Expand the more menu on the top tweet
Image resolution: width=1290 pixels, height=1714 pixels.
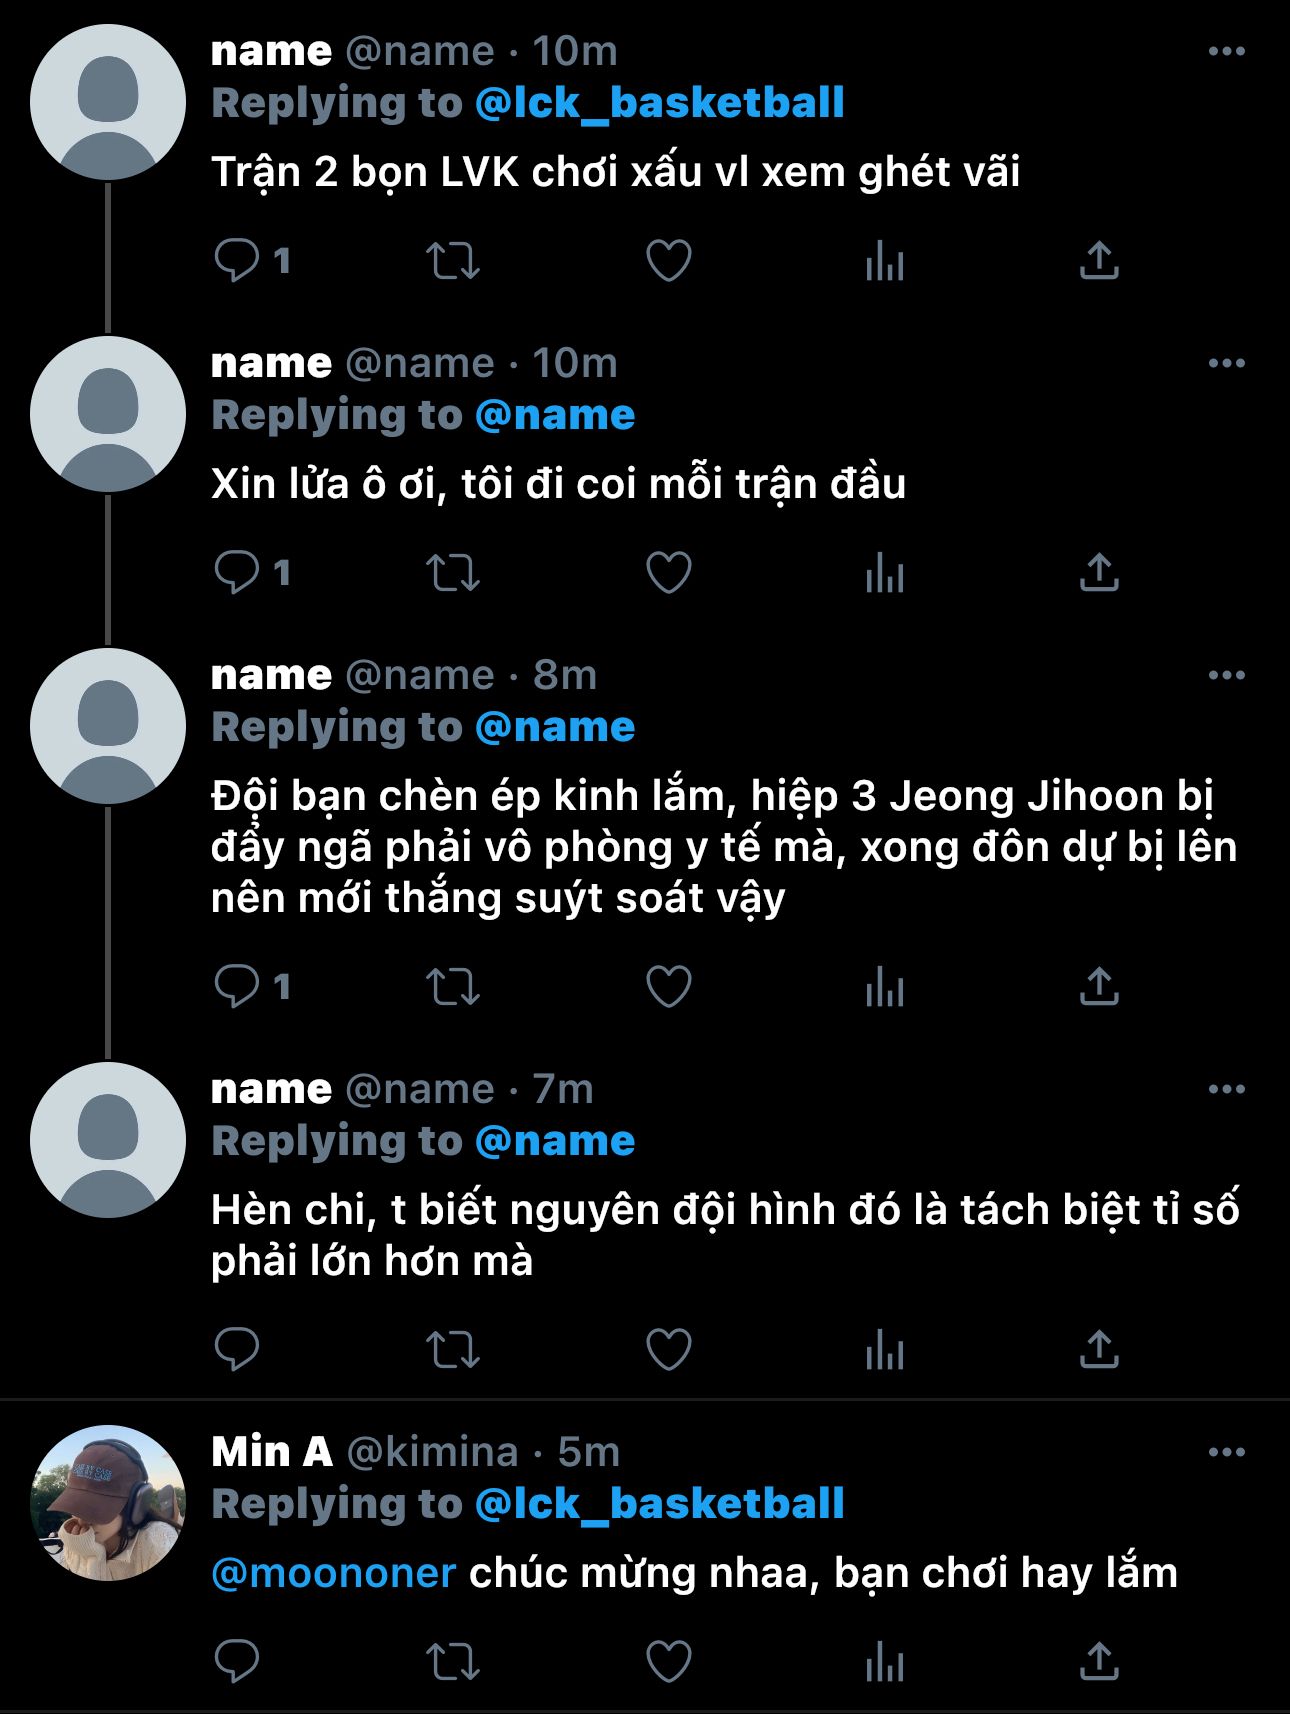pos(1226,51)
